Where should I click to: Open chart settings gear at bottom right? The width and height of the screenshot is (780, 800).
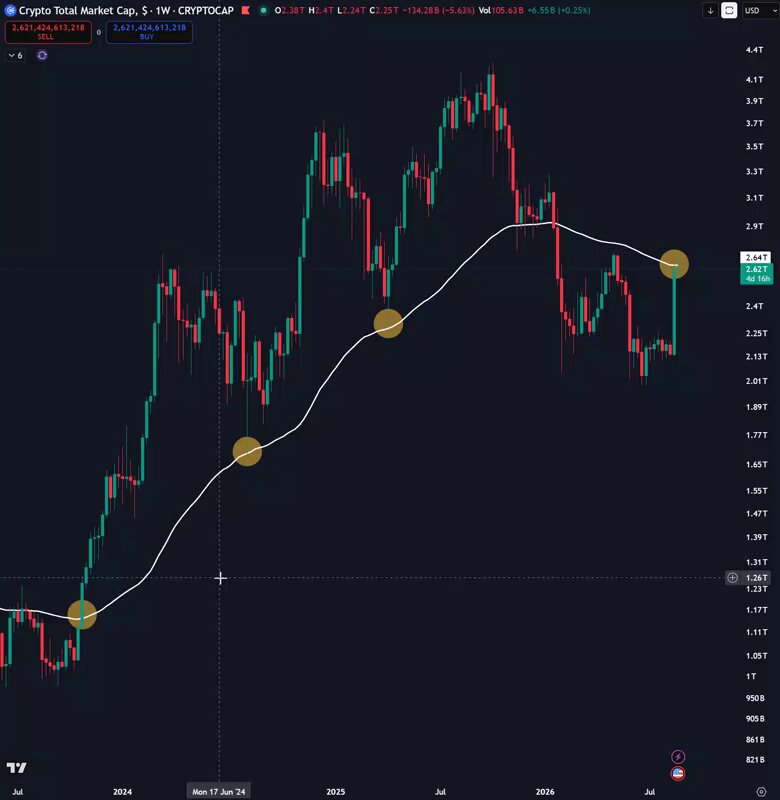tap(761, 792)
